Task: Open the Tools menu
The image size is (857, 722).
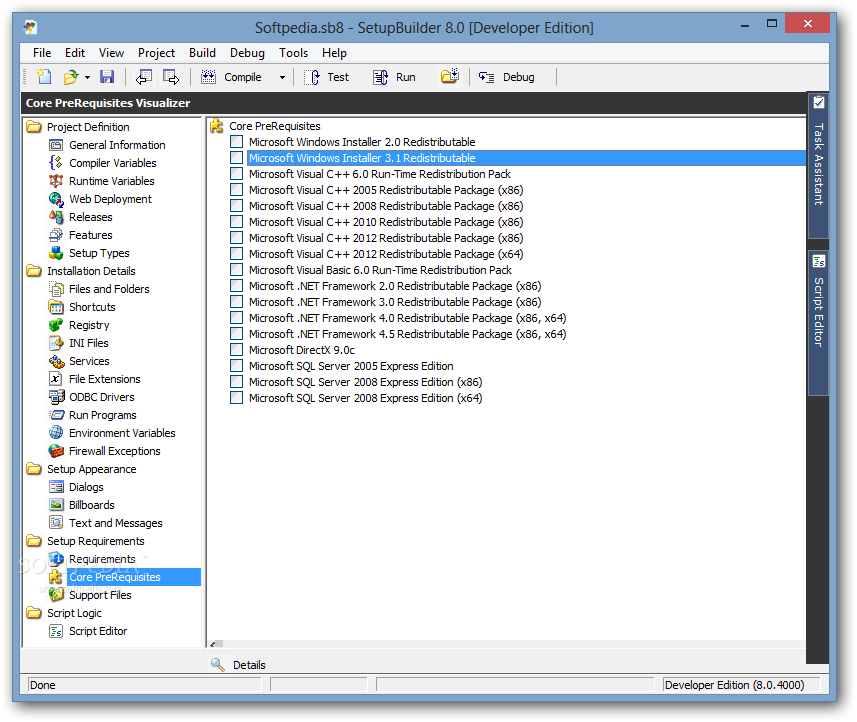Action: [294, 53]
